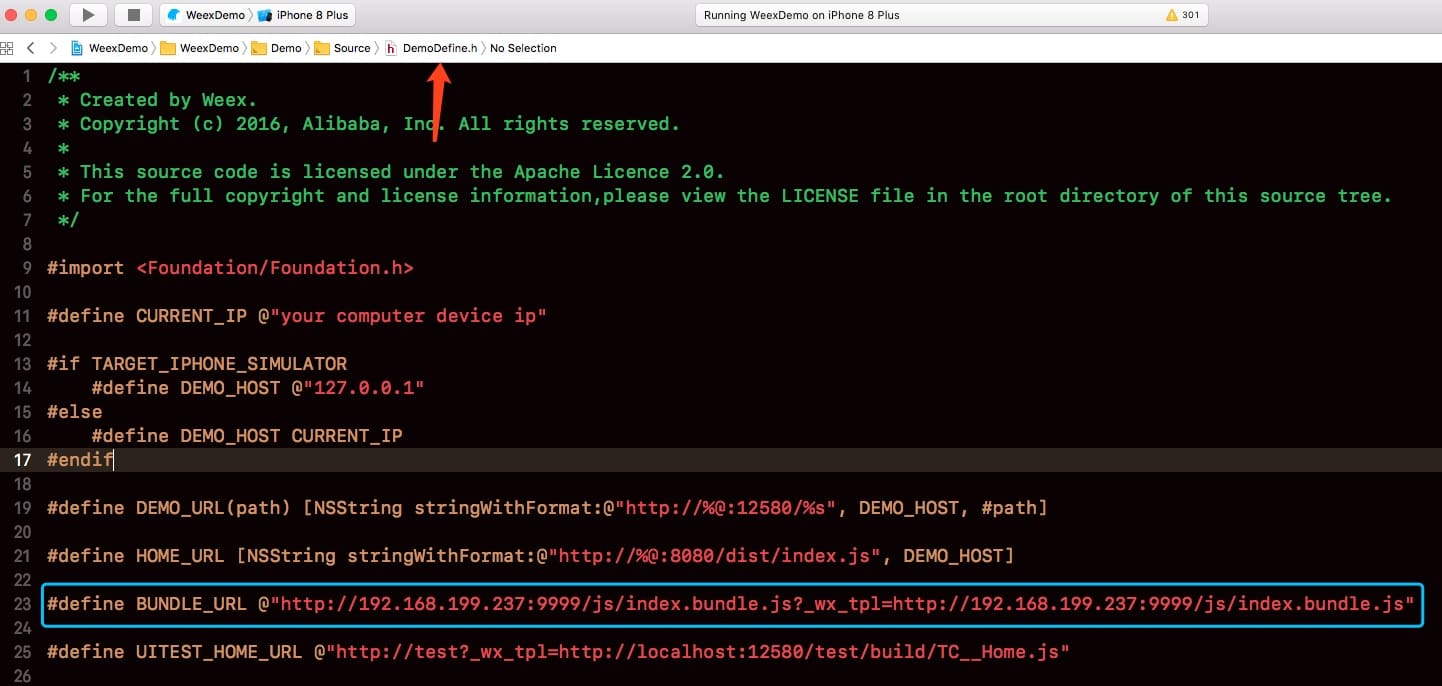Go back to previous file

pyautogui.click(x=31, y=48)
